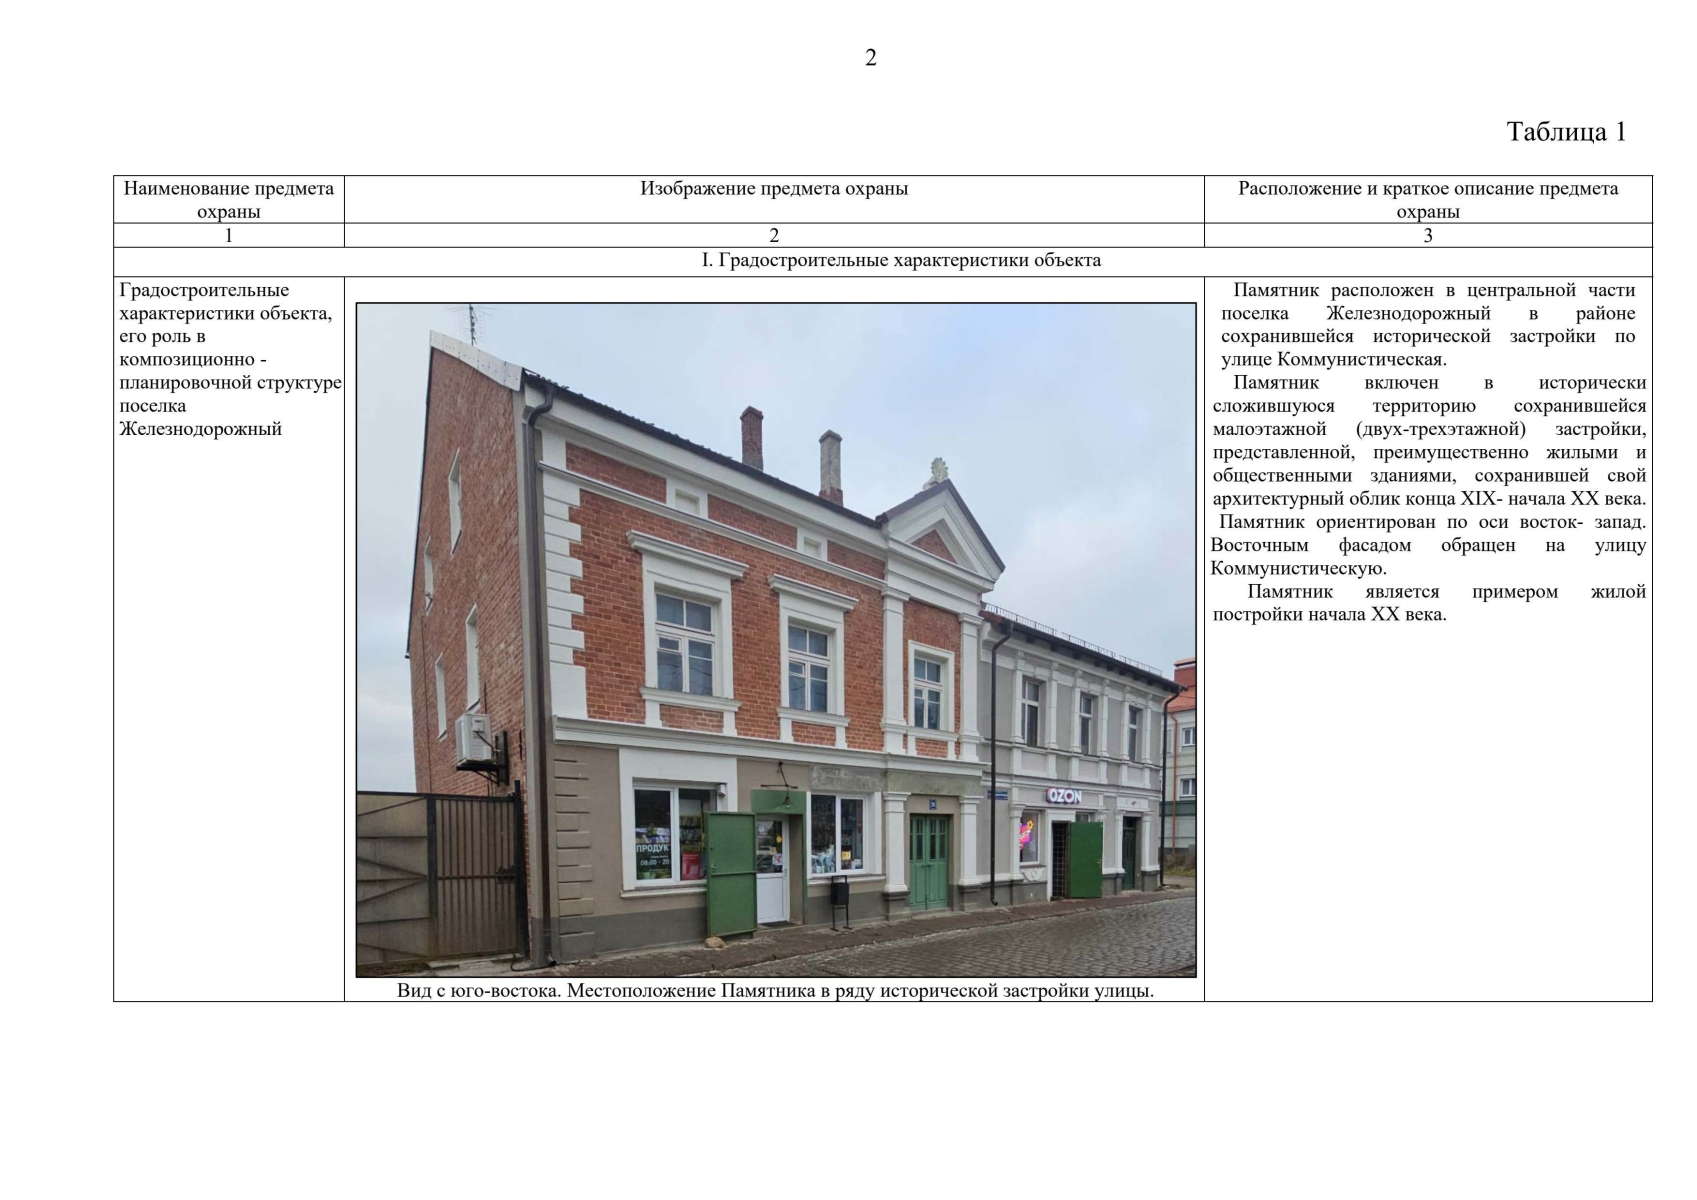Click the OZON sign in the photo
Image resolution: width=1697 pixels, height=1200 pixels.
1063,796
